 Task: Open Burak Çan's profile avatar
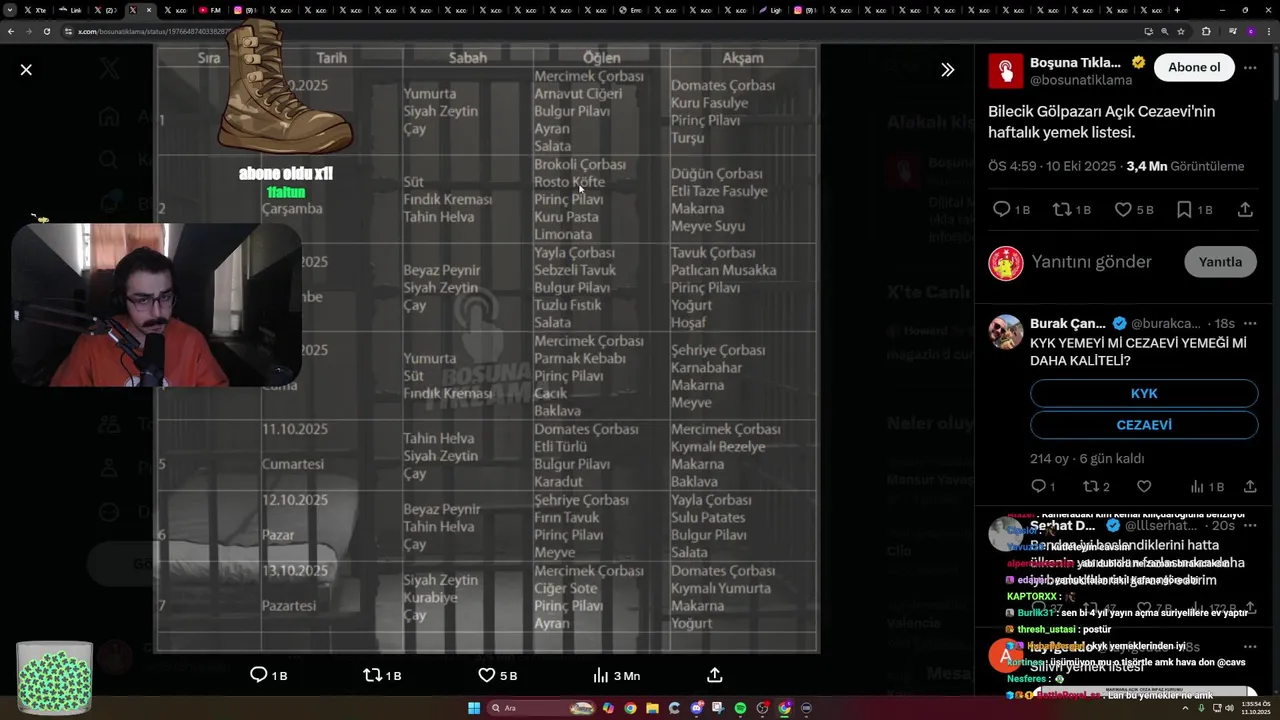[x=1006, y=332]
